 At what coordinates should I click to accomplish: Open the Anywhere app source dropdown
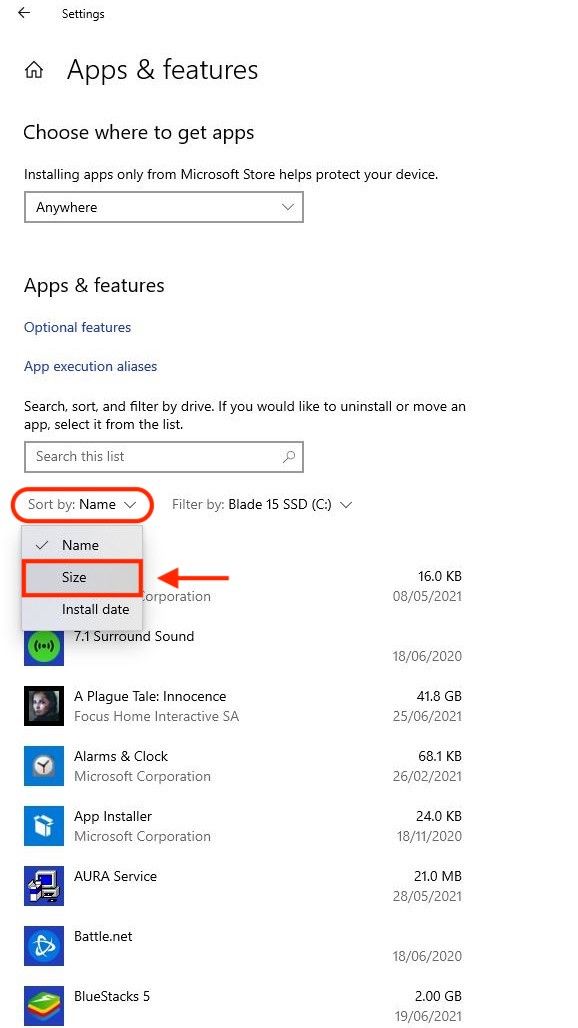163,207
